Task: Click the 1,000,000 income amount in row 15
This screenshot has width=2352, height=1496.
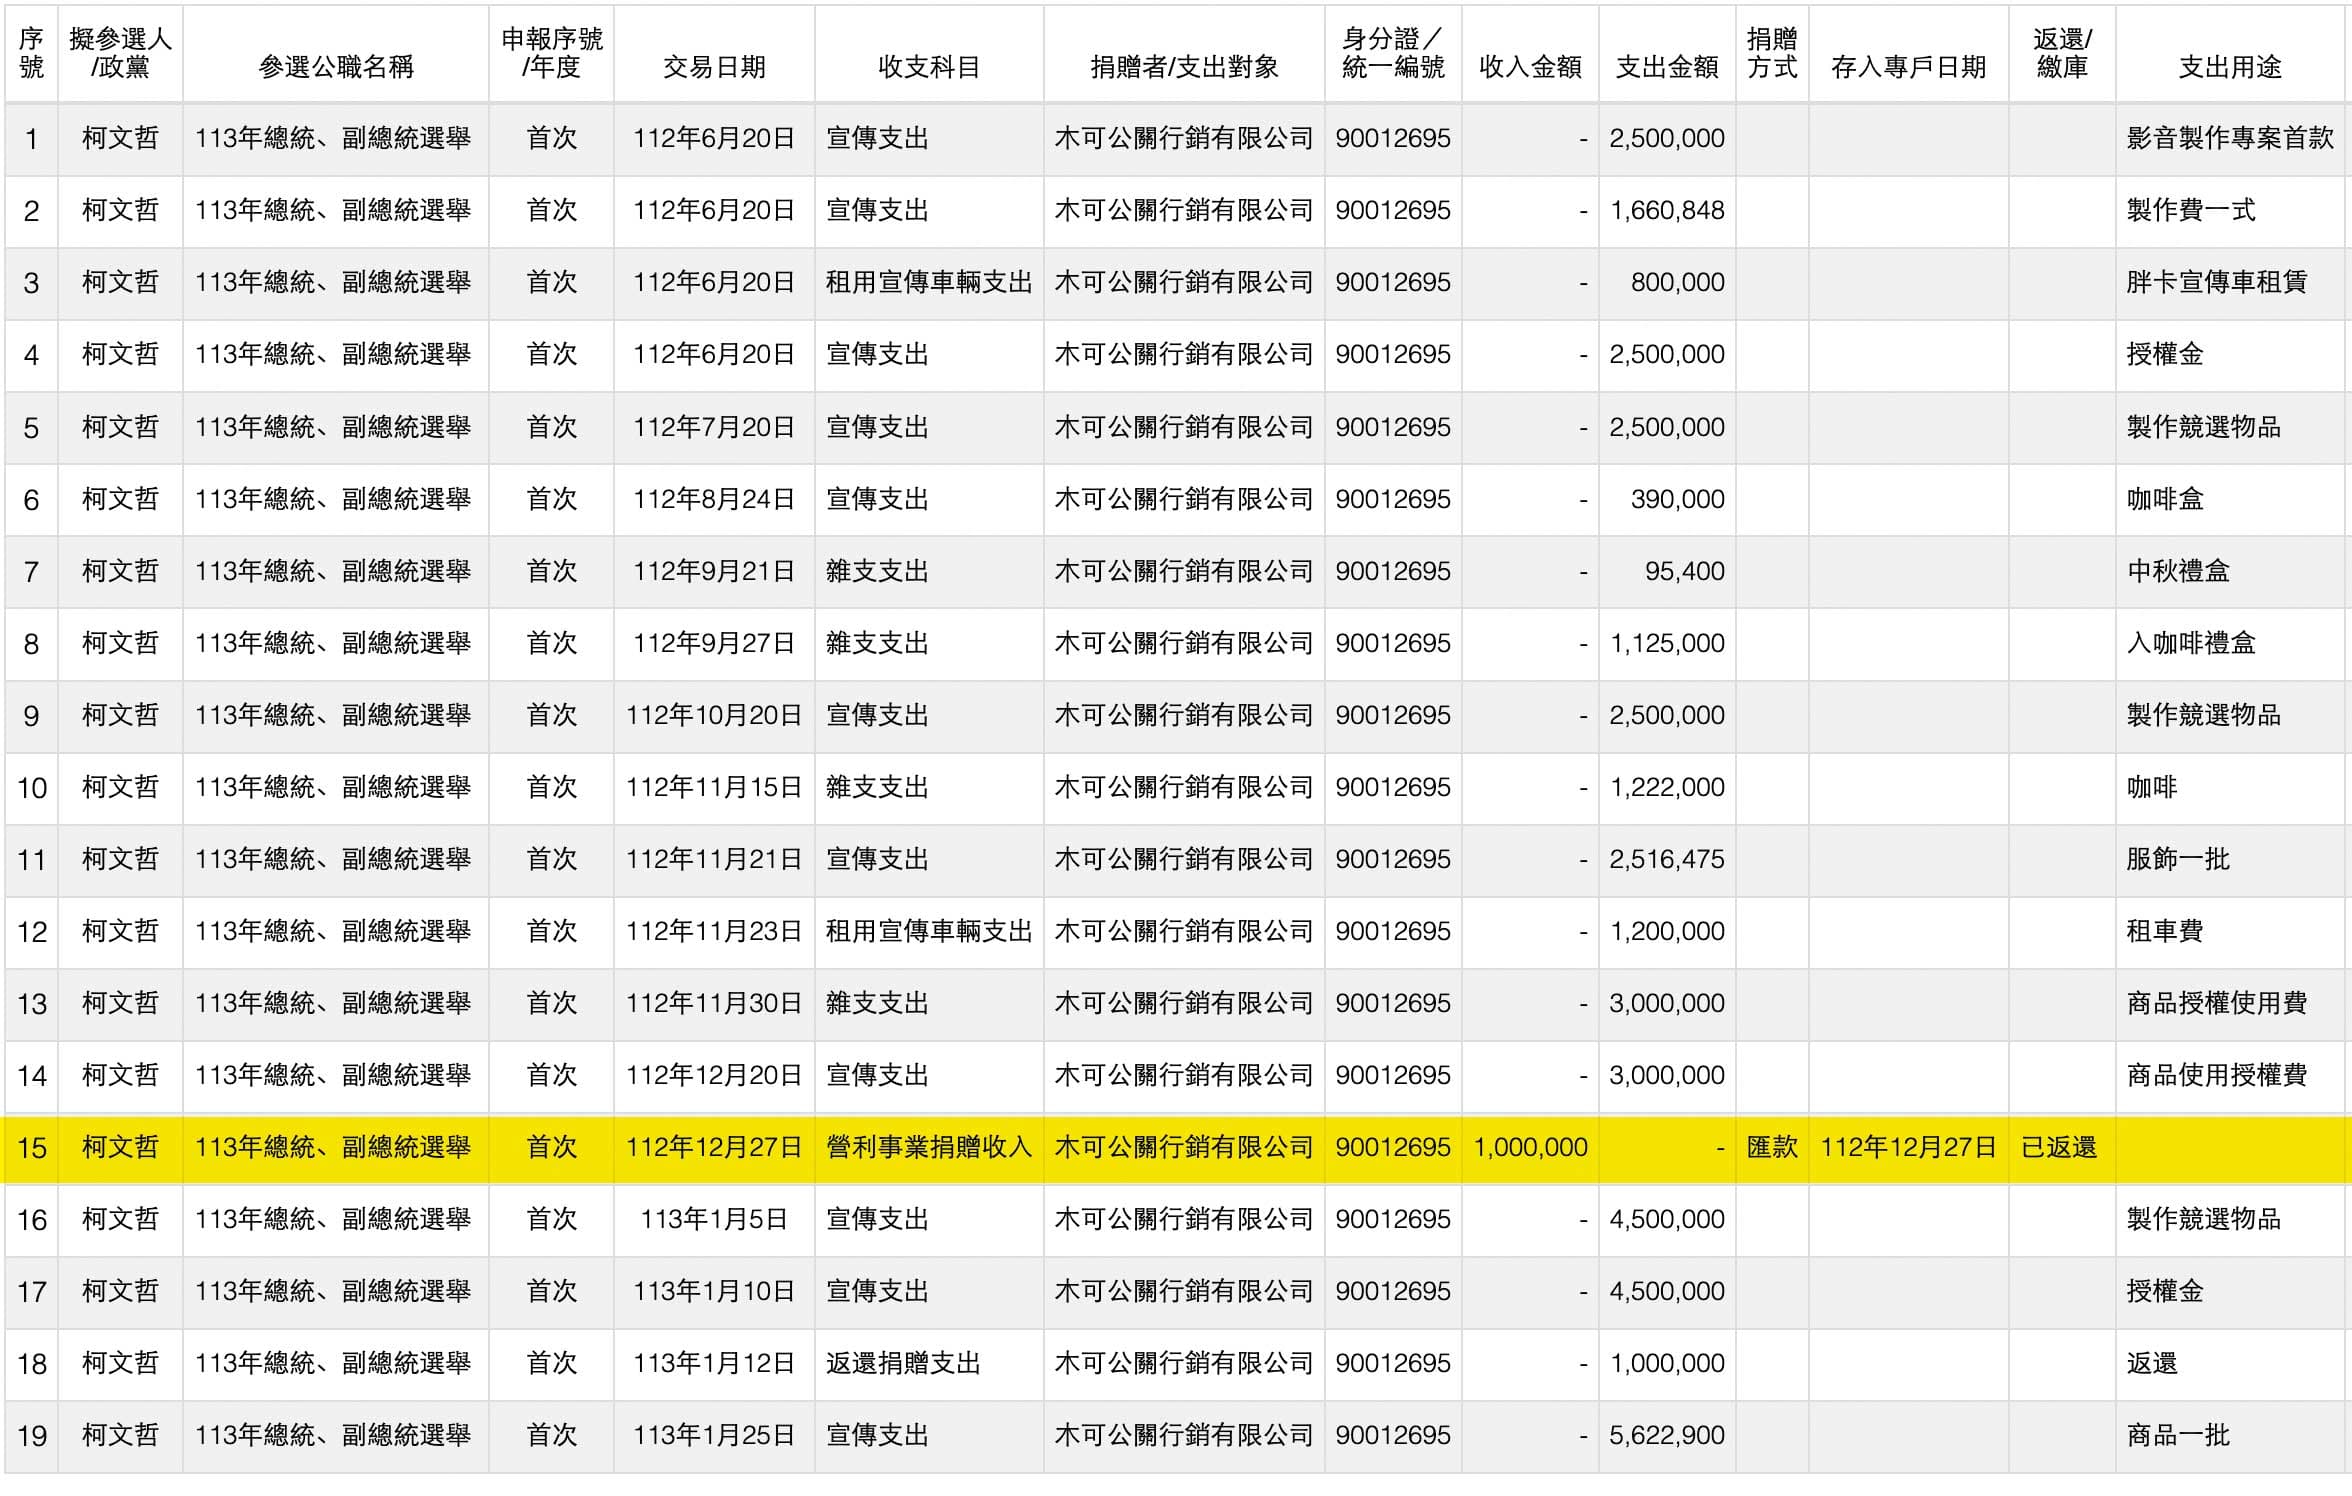Action: tap(1530, 1147)
